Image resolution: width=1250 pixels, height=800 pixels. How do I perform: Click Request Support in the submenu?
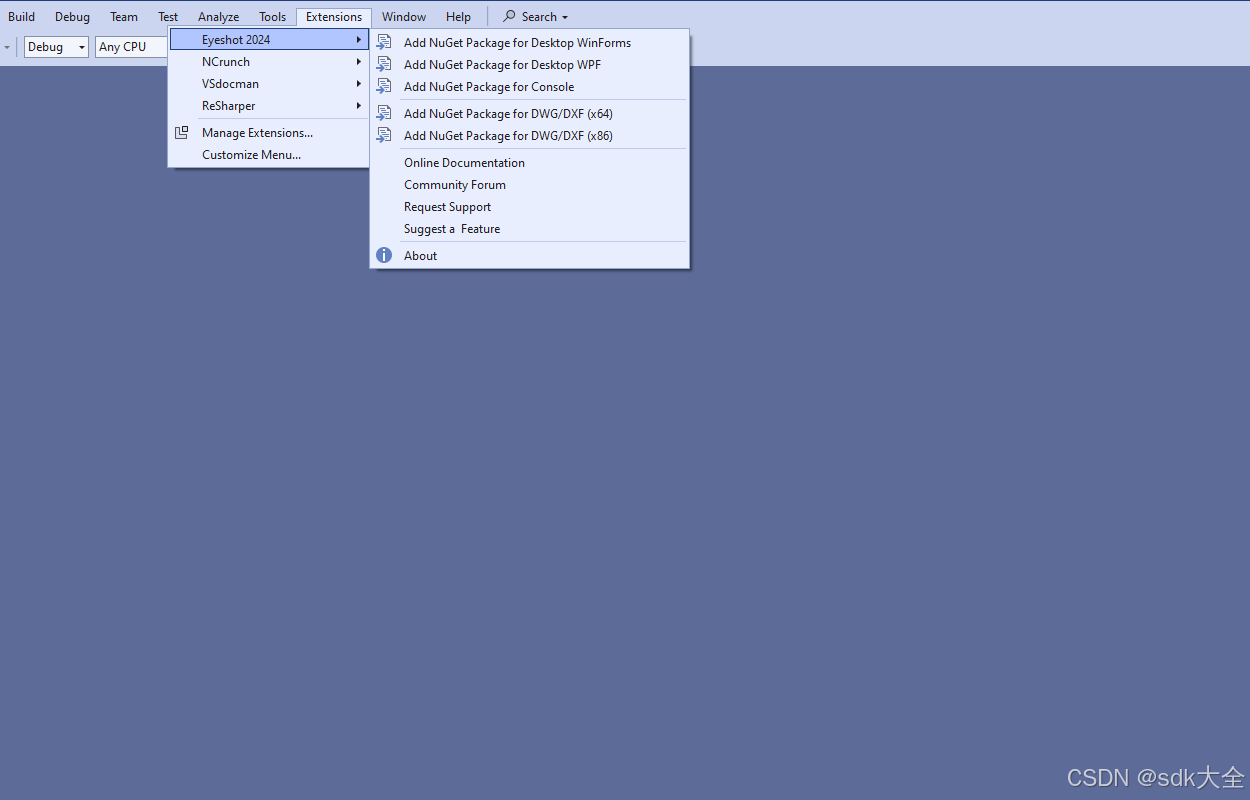point(530,206)
